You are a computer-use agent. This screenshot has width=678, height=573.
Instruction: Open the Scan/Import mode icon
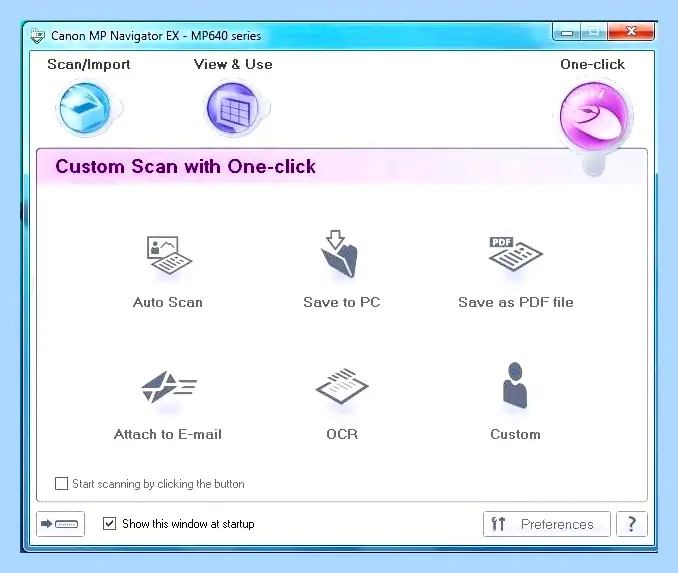point(85,108)
